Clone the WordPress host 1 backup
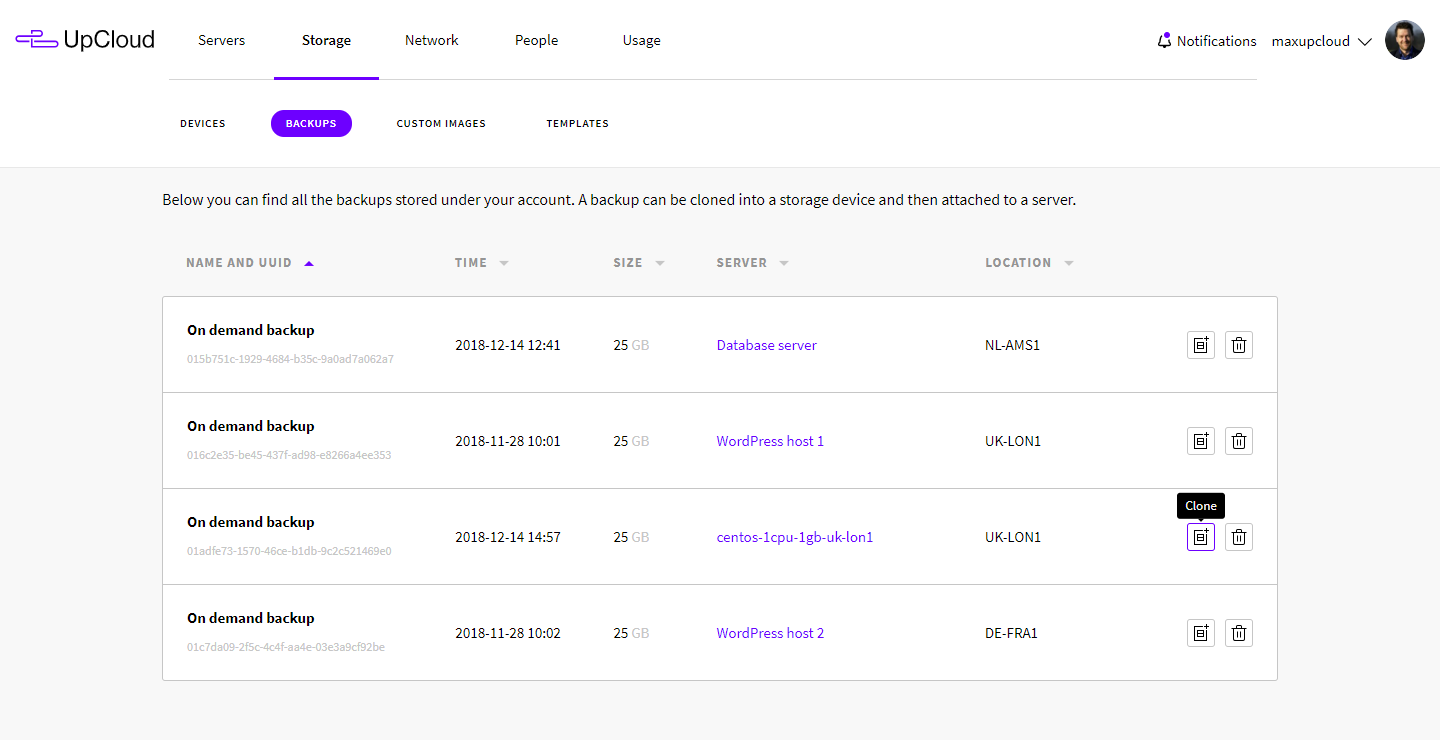 pyautogui.click(x=1201, y=441)
